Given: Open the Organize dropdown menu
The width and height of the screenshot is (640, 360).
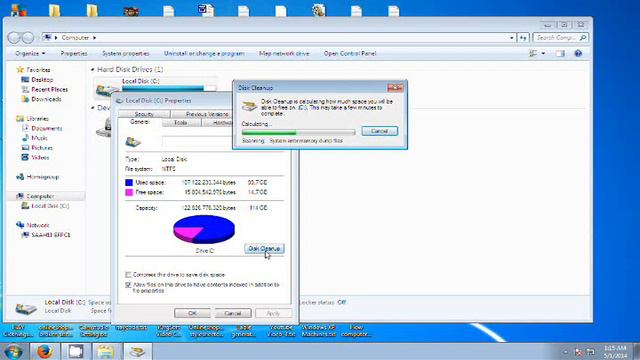Looking at the screenshot, I should click(30, 53).
